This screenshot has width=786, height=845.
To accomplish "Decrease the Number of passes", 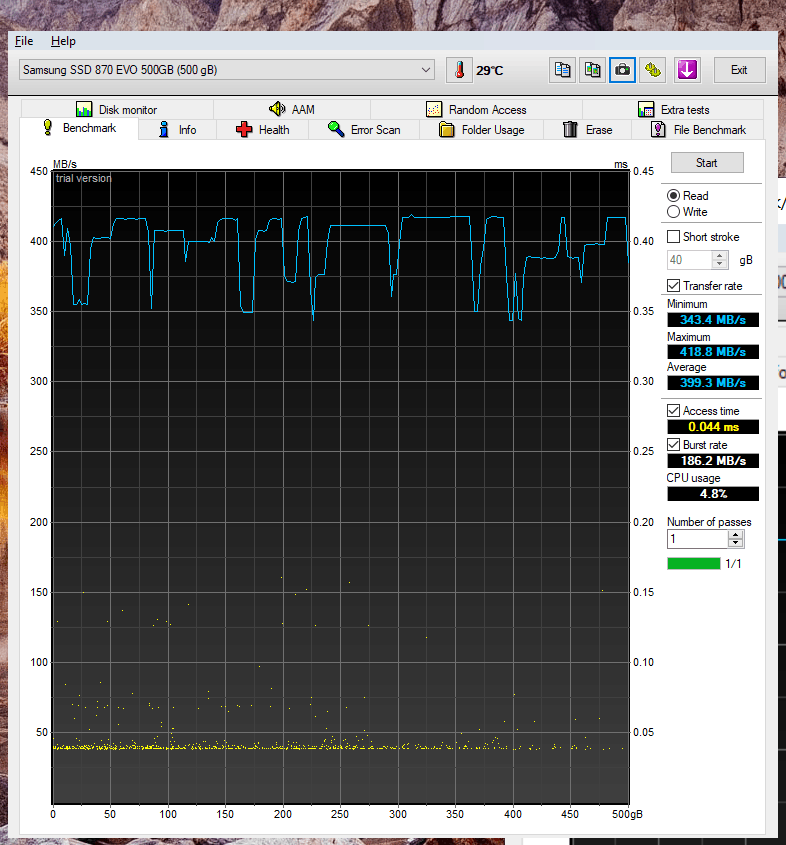I will point(735,543).
